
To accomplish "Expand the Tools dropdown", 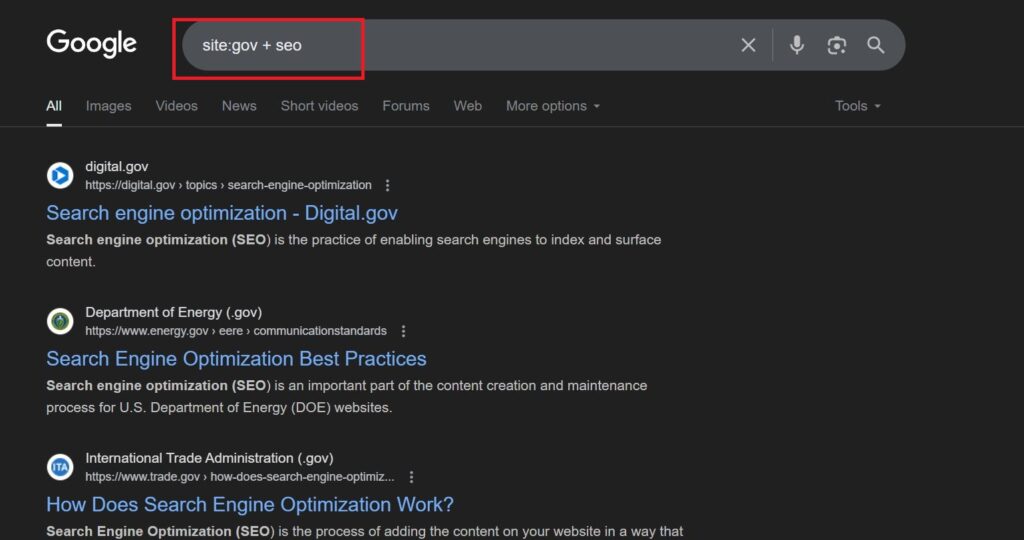I will coord(857,106).
